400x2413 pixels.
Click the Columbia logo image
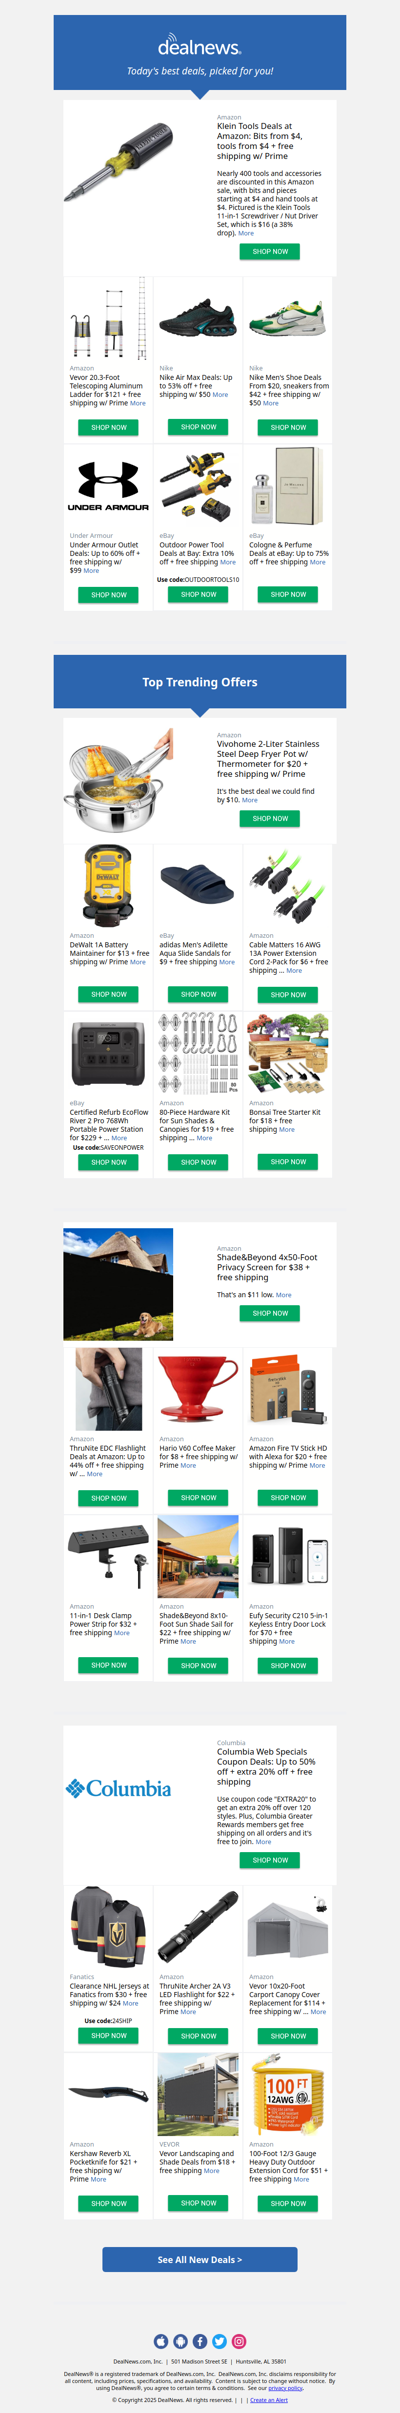118,1787
